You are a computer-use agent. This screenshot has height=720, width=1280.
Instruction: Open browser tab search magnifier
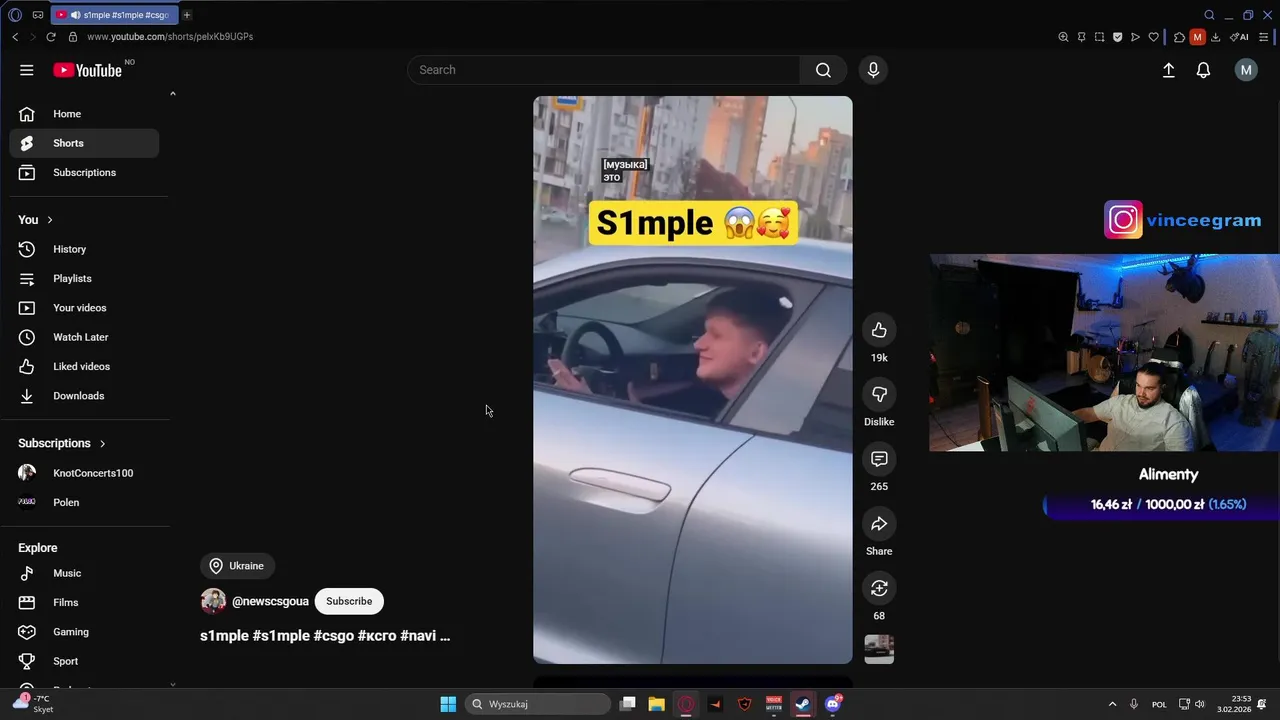1209,15
